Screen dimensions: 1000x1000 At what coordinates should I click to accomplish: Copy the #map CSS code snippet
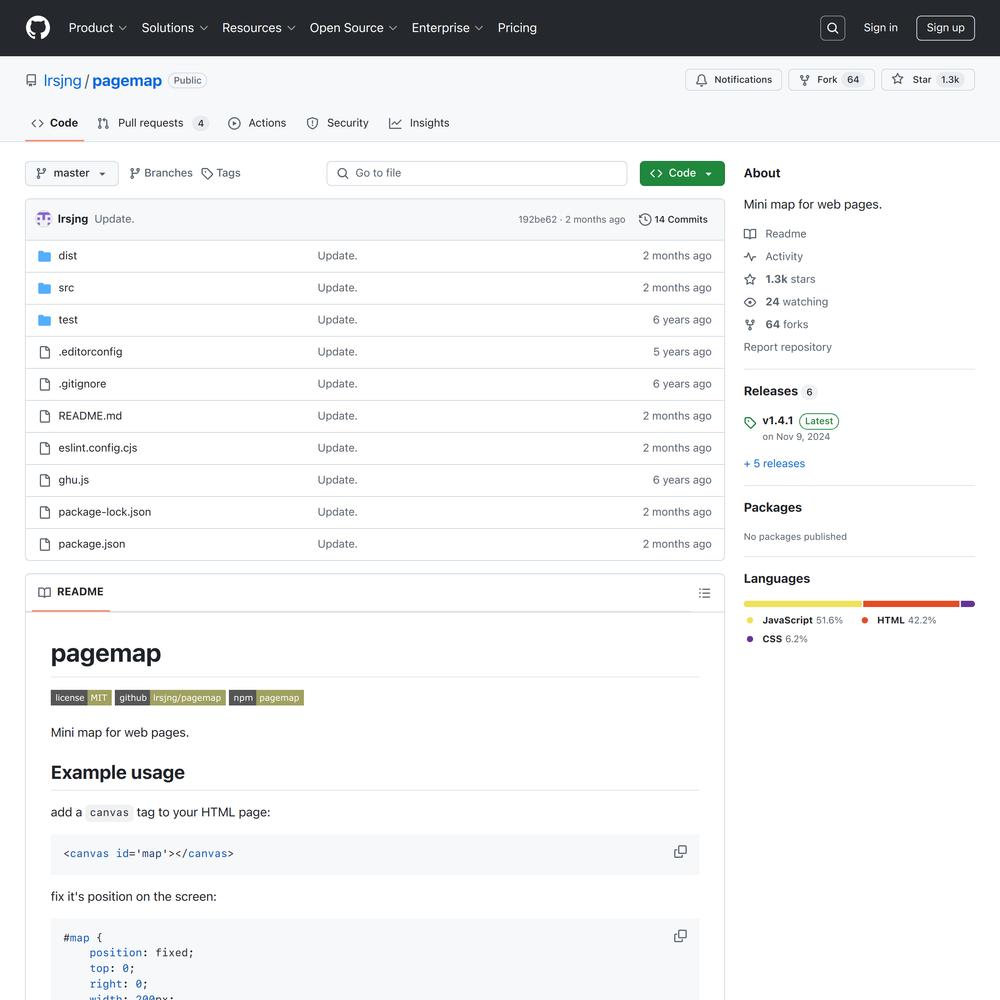(680, 936)
